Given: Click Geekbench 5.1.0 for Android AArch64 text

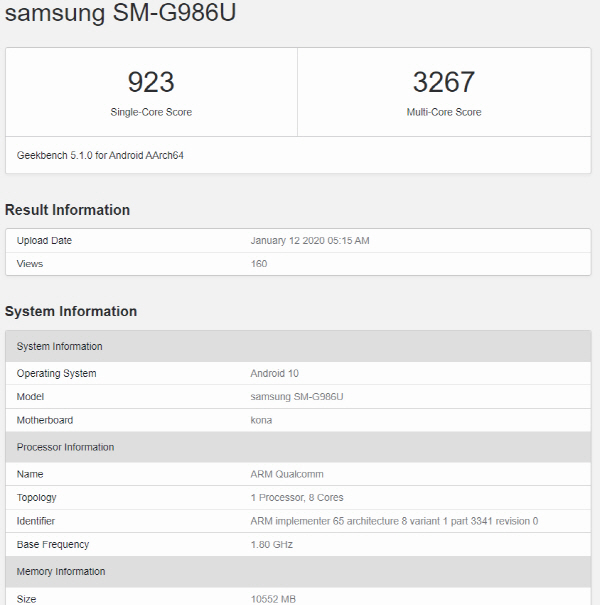Looking at the screenshot, I should pyautogui.click(x=100, y=155).
